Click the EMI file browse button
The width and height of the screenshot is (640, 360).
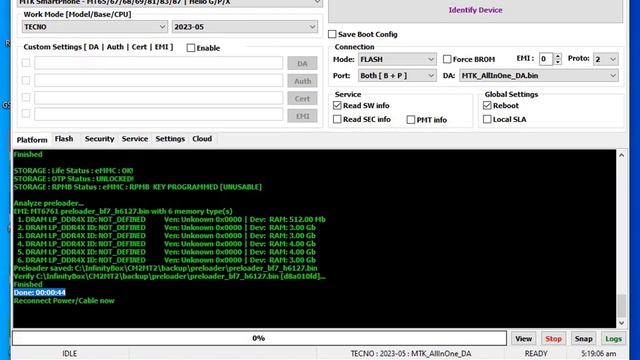click(x=302, y=116)
